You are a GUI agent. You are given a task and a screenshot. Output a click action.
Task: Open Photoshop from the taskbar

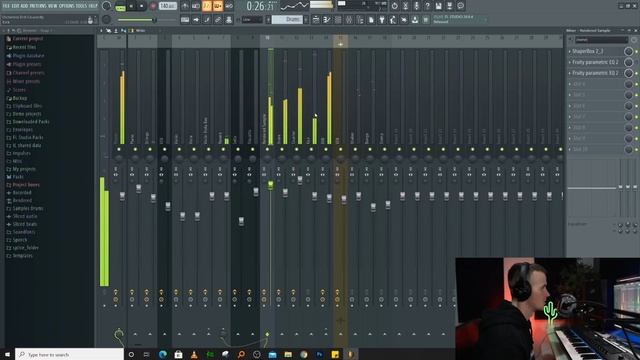[x=319, y=354]
